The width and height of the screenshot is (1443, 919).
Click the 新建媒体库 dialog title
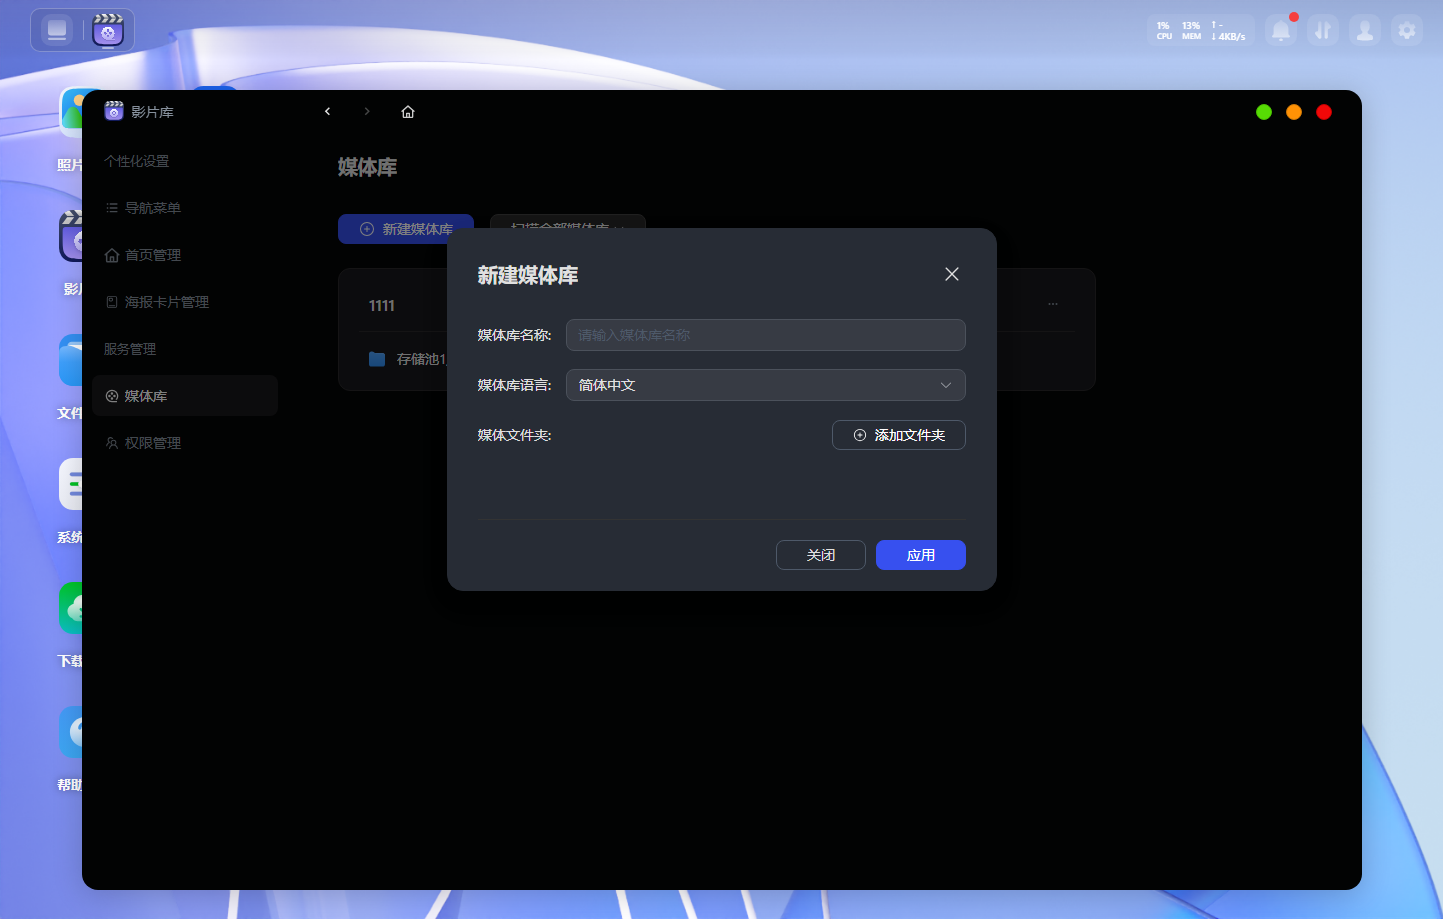click(528, 275)
